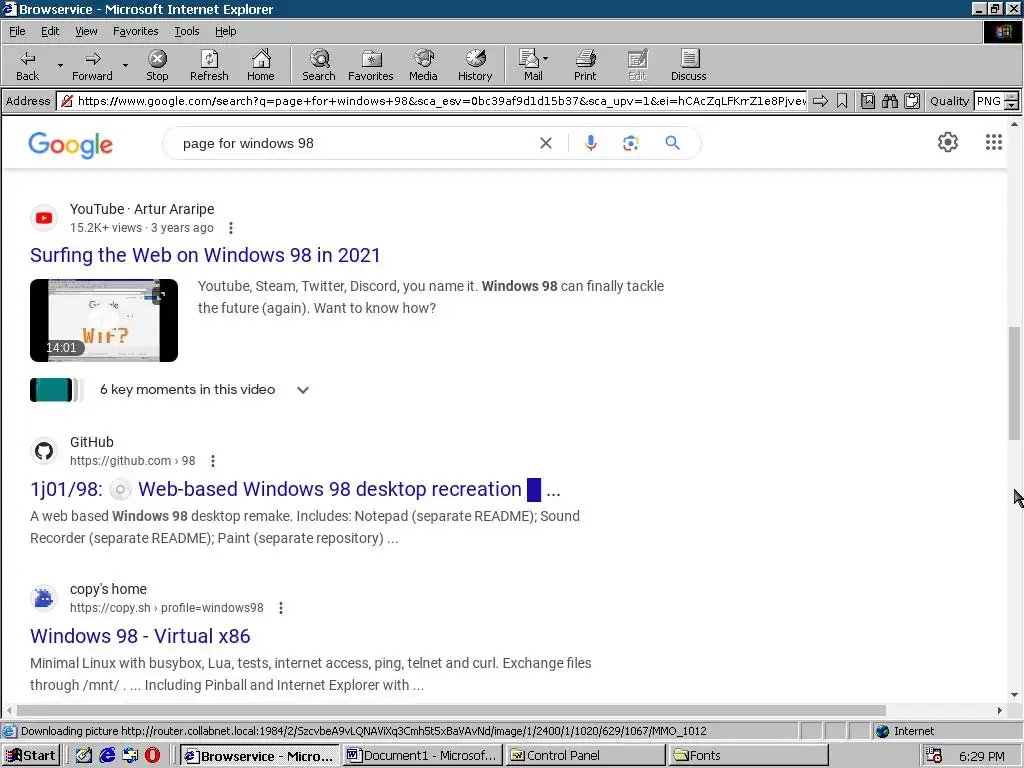Open Google quick settings gear
The image size is (1024, 768).
coord(948,142)
